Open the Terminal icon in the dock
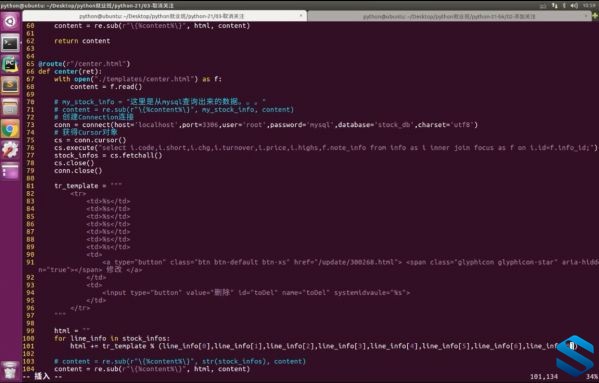 point(10,43)
